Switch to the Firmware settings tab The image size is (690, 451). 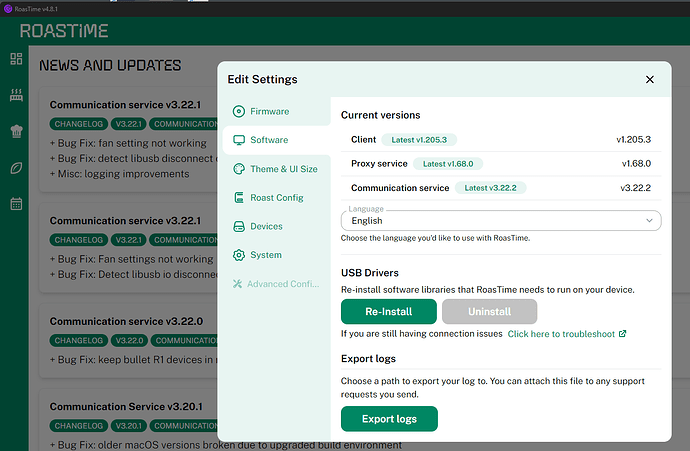(277, 111)
